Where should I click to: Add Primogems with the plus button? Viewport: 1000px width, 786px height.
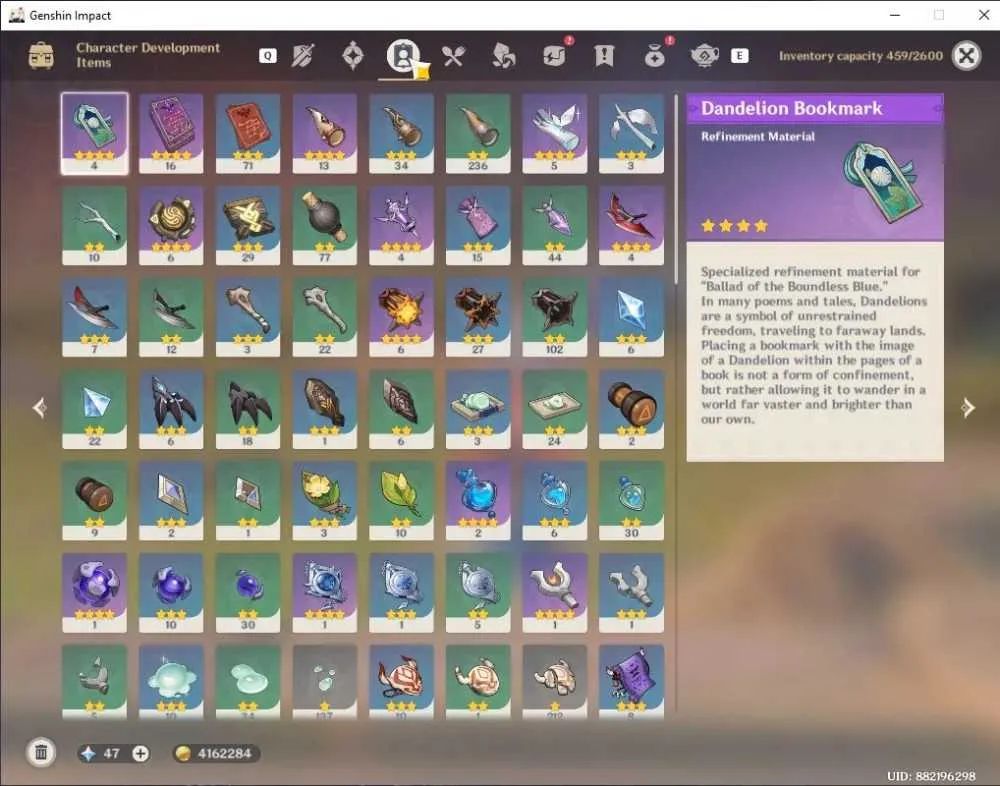(x=140, y=753)
